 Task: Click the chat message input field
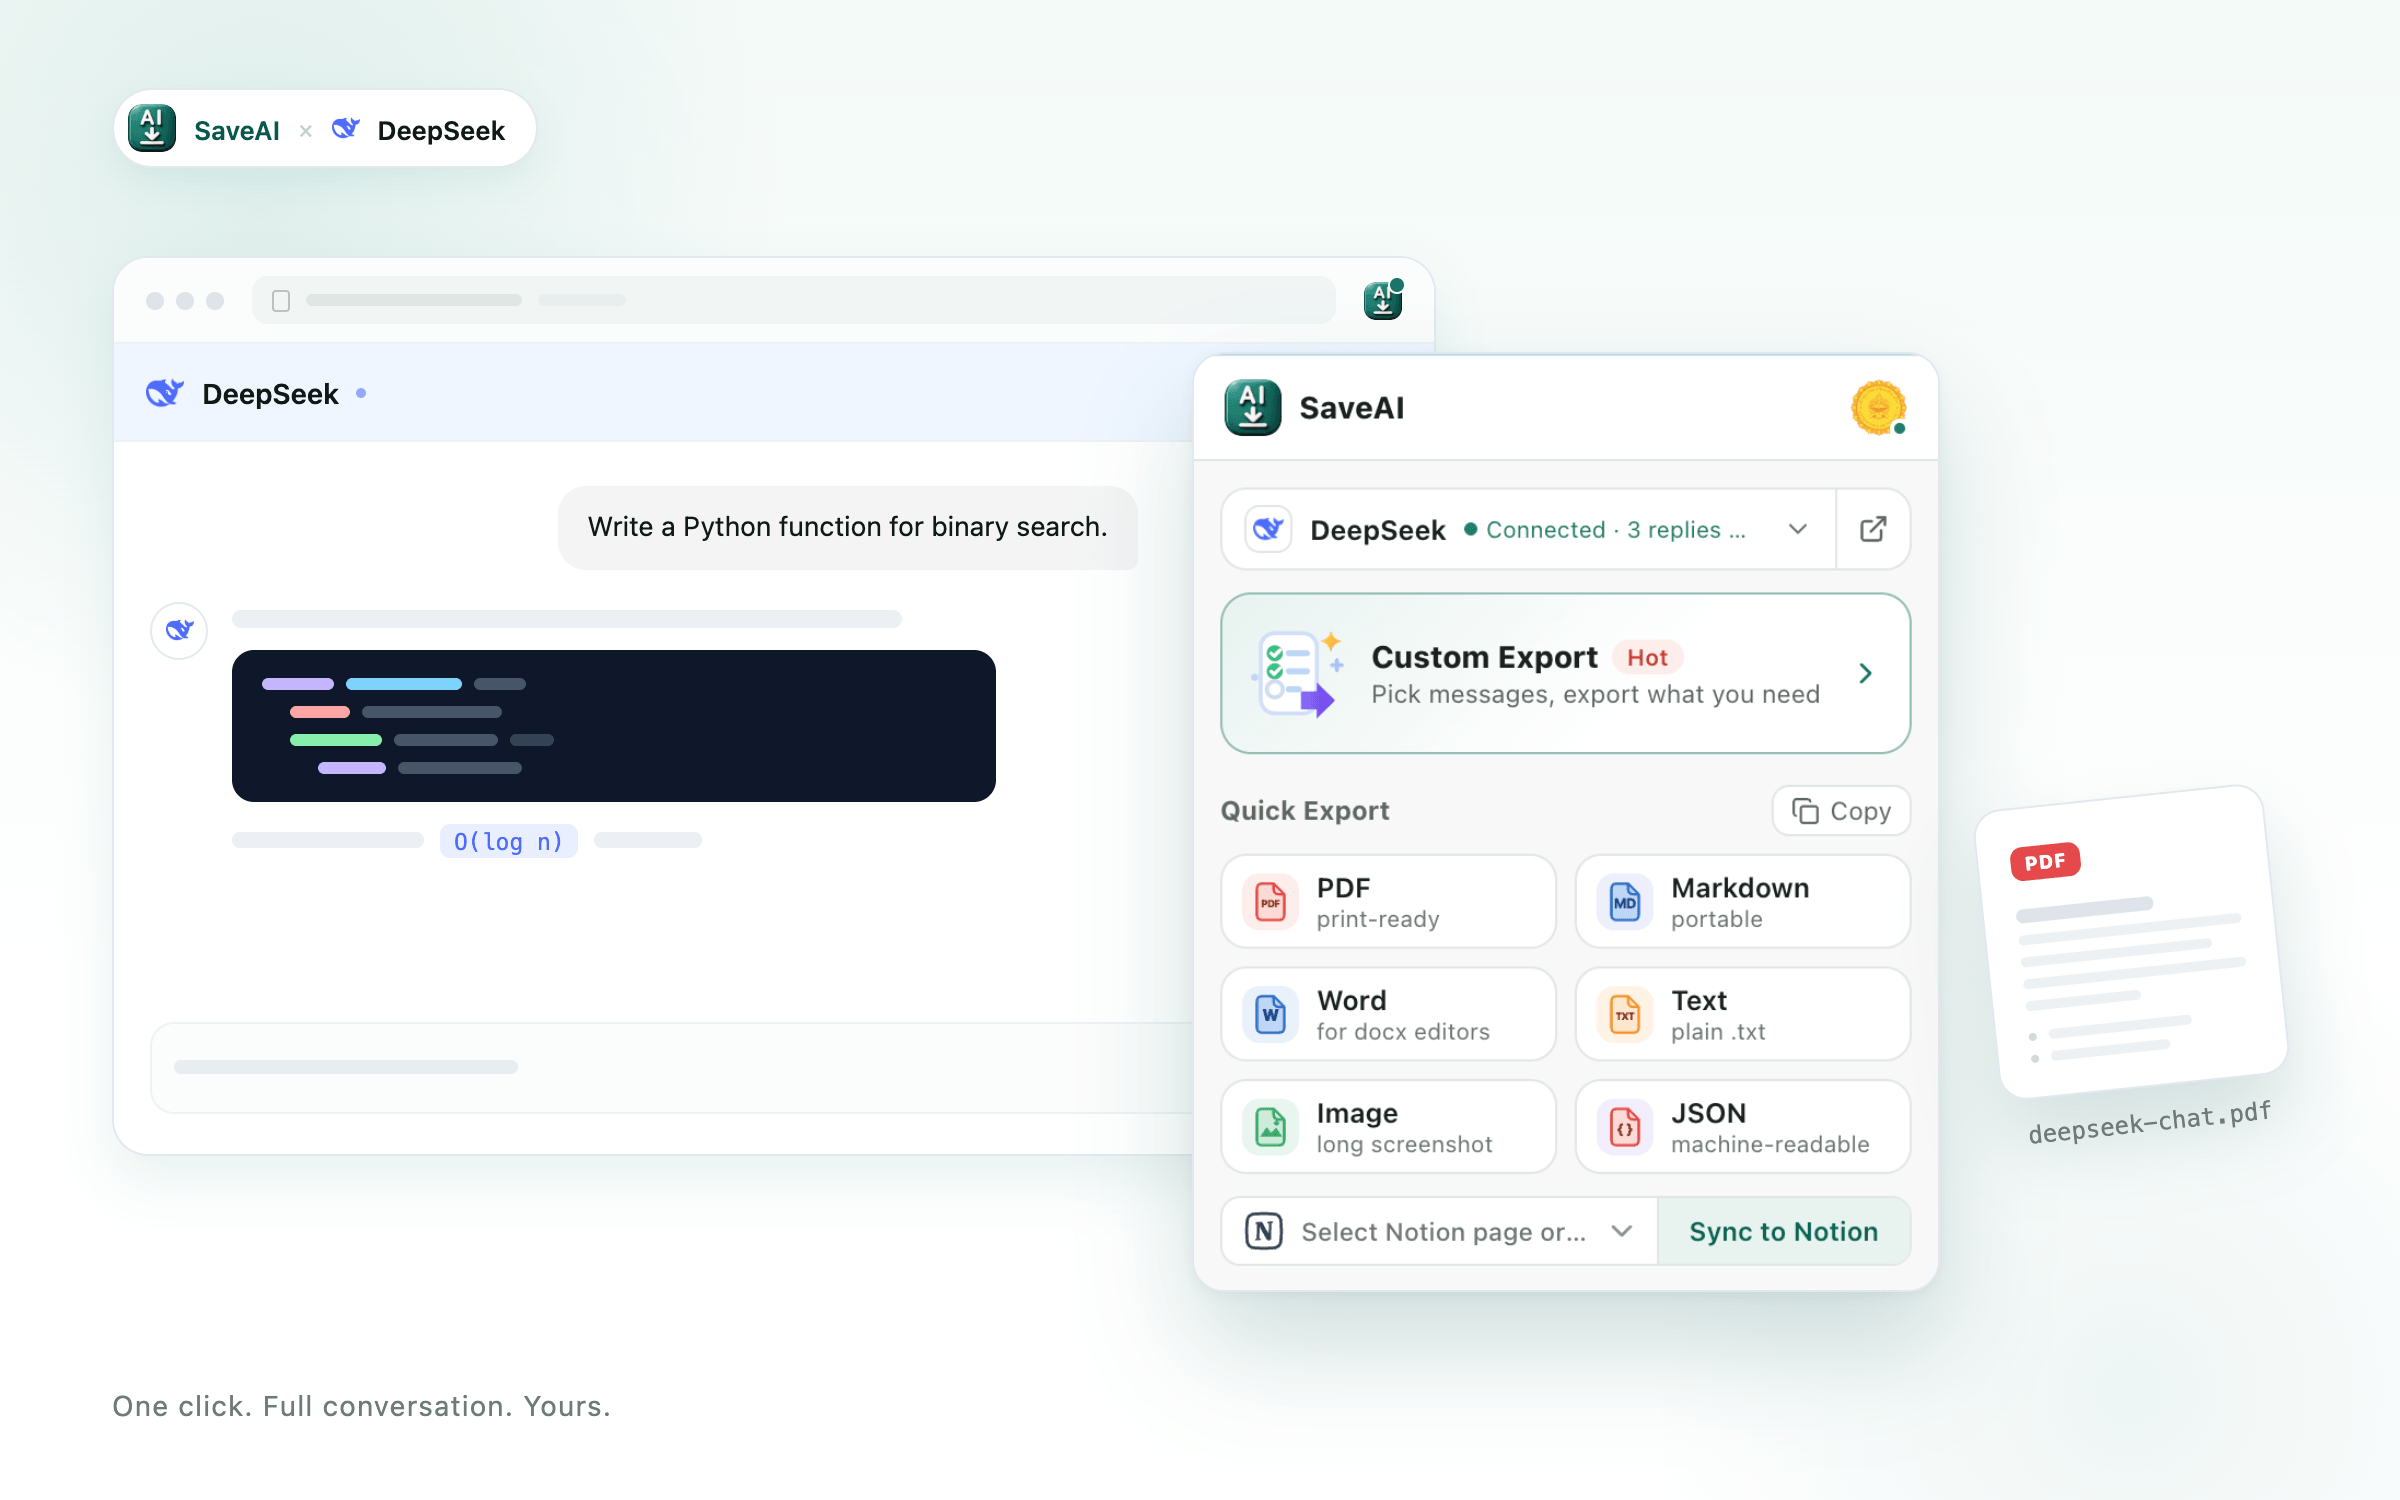[672, 1067]
